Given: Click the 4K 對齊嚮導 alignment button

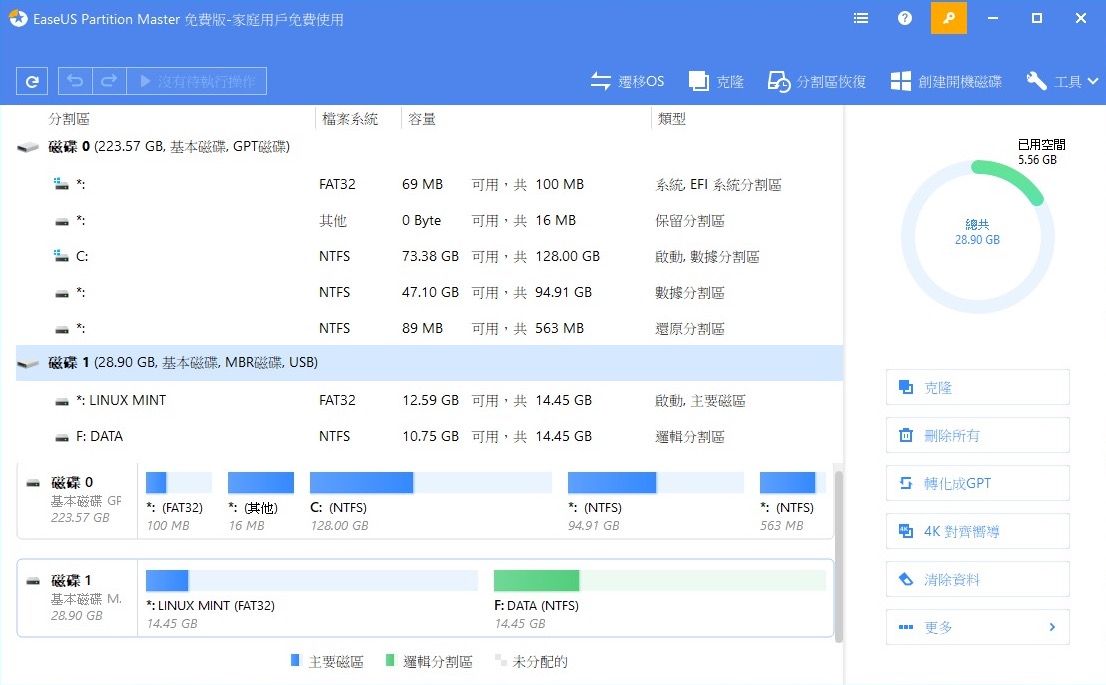Looking at the screenshot, I should 978,531.
